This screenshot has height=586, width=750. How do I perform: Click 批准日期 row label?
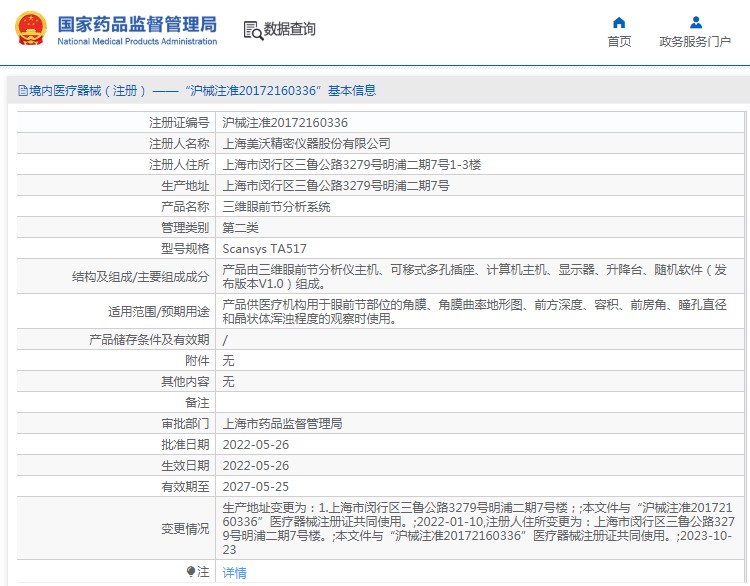coord(185,445)
